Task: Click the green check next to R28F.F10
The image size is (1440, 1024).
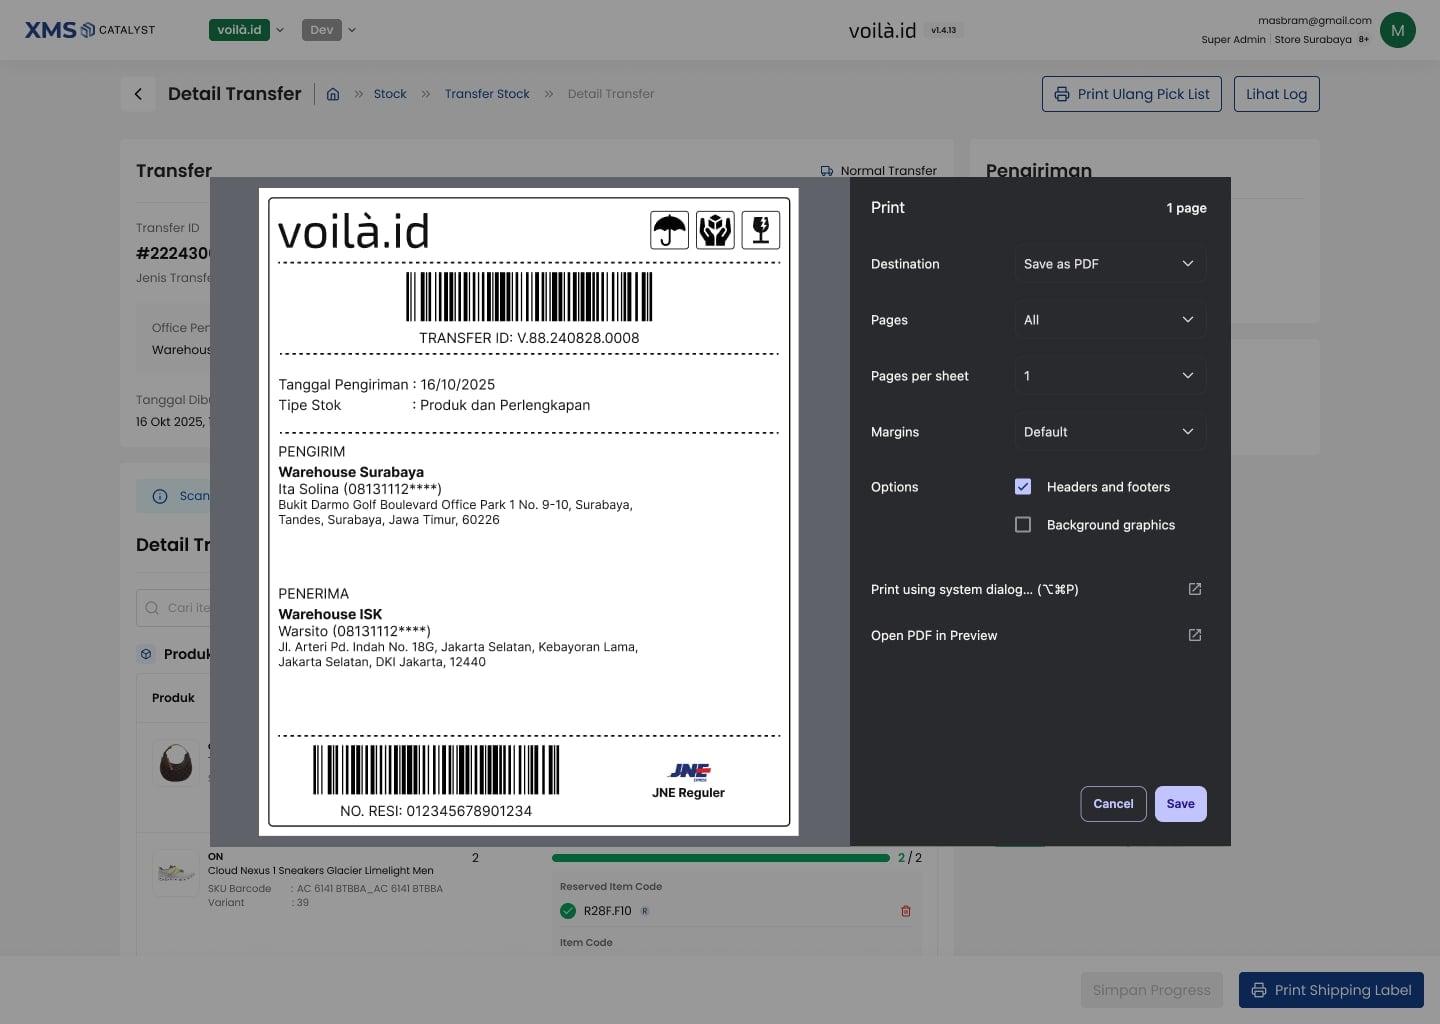Action: pyautogui.click(x=568, y=911)
